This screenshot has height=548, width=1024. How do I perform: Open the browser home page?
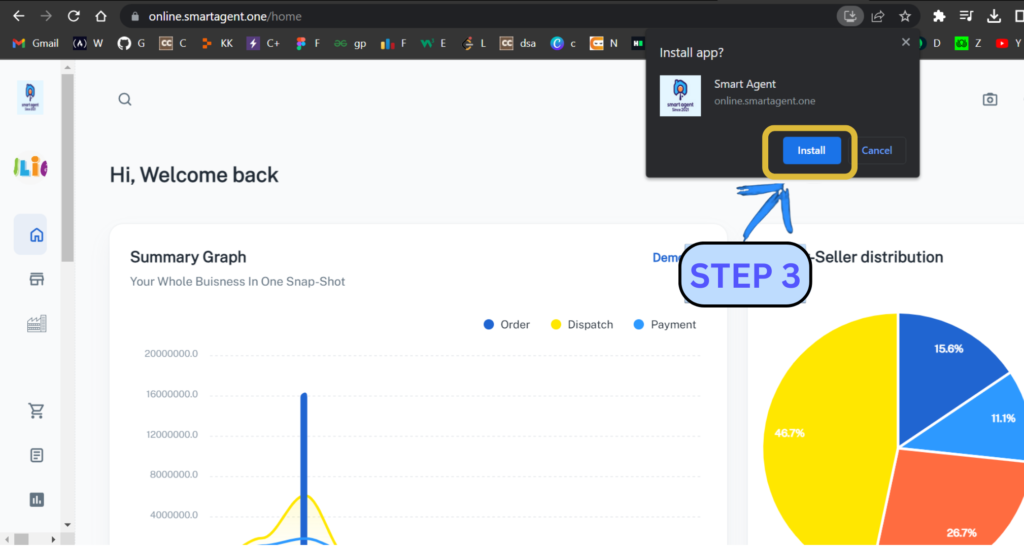(101, 16)
